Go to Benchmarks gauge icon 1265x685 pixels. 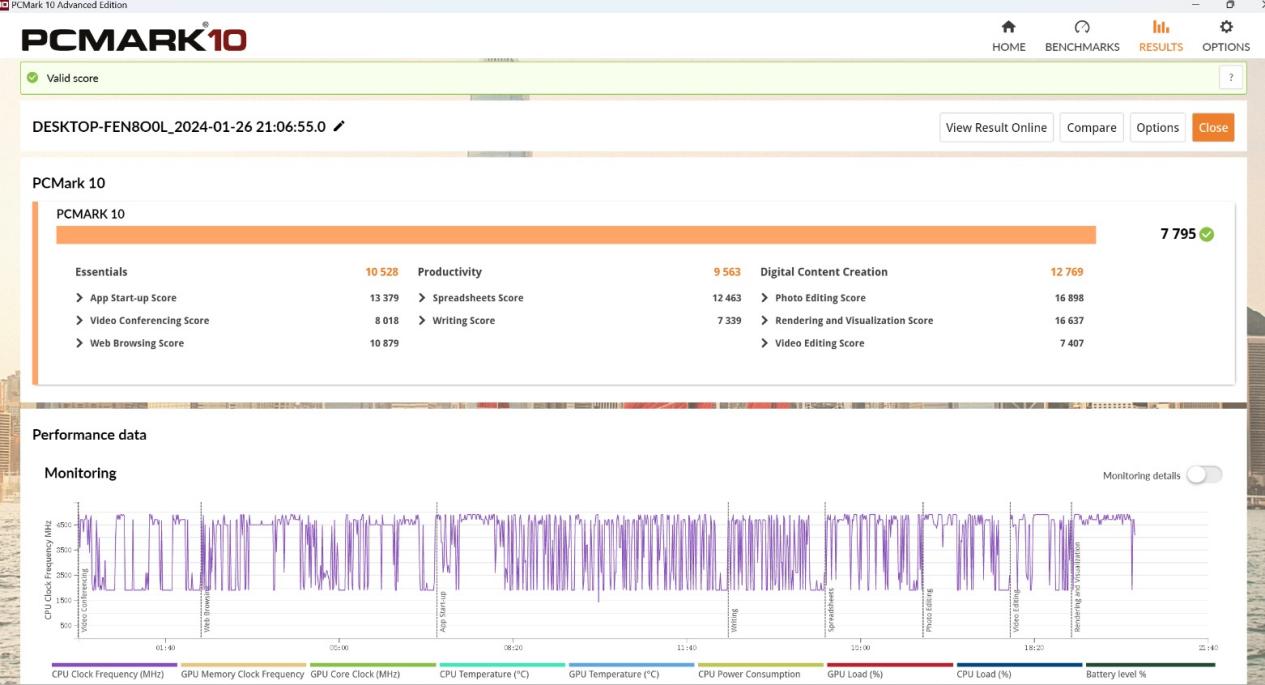tap(1081, 27)
